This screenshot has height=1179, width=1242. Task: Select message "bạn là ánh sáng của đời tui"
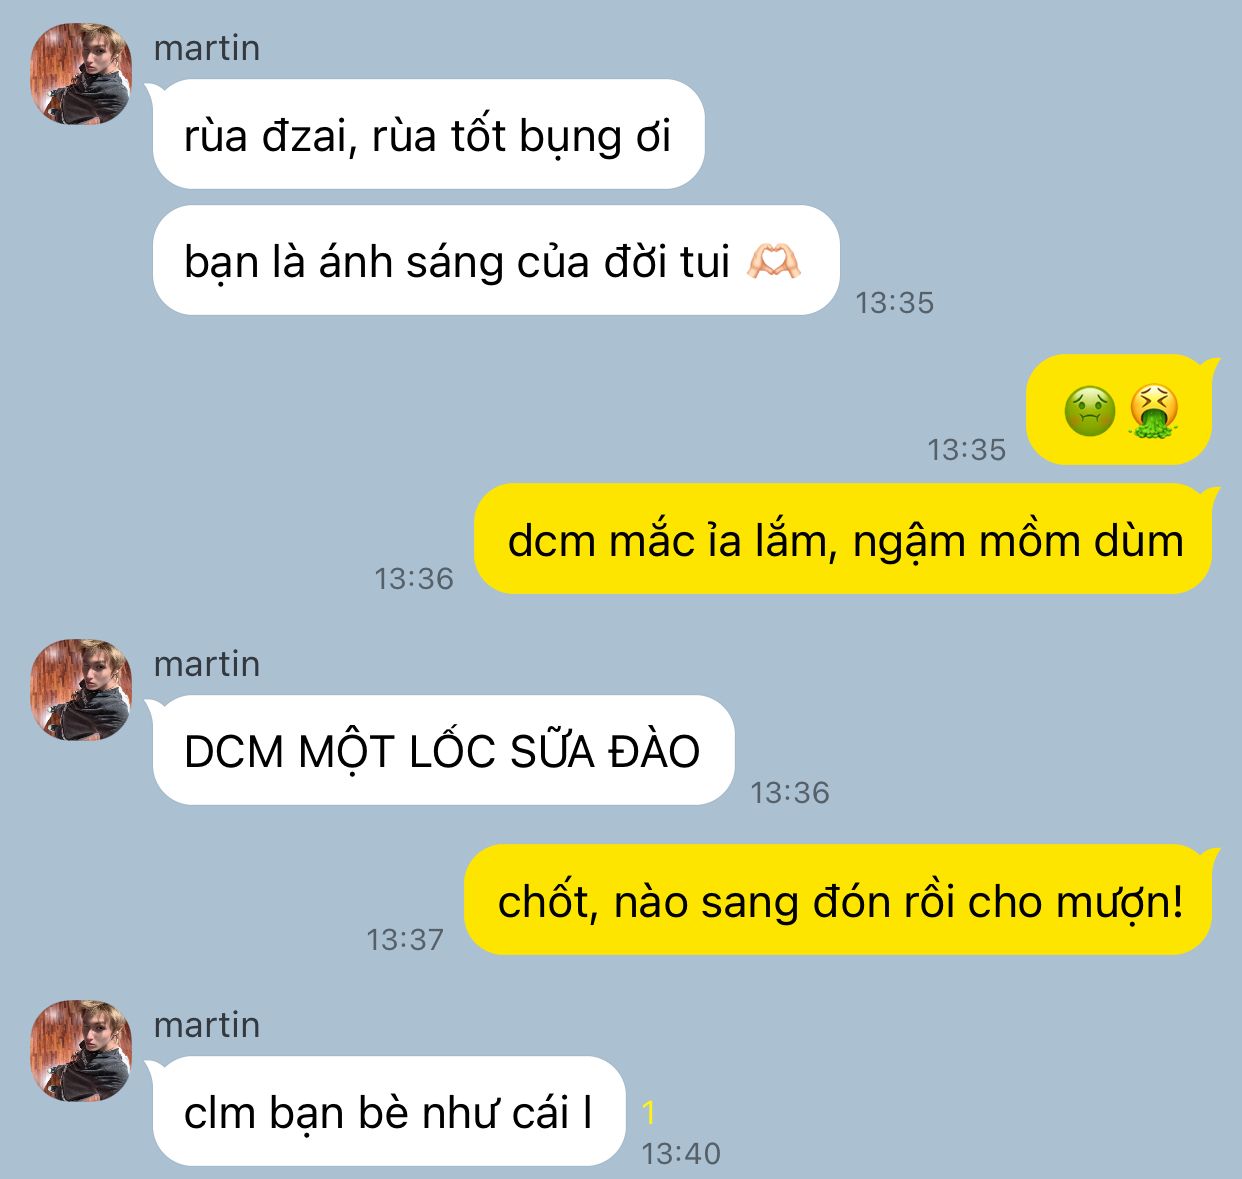[x=495, y=260]
